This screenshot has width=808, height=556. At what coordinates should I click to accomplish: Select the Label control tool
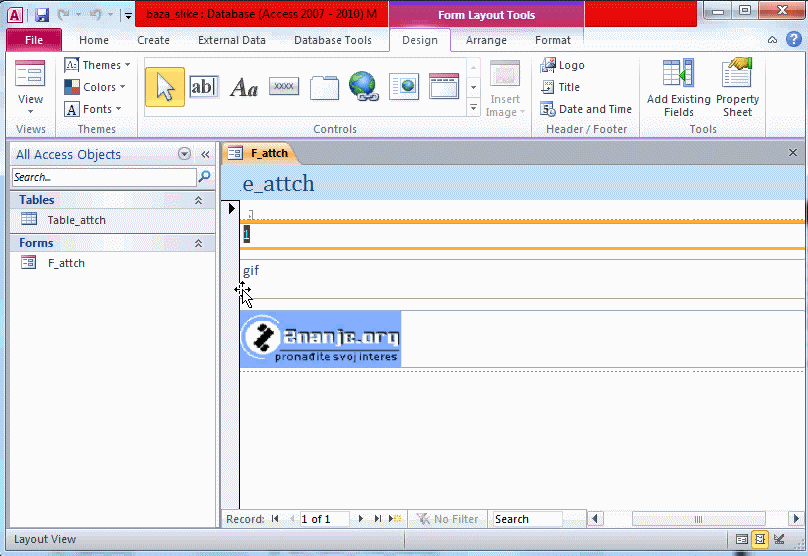244,87
